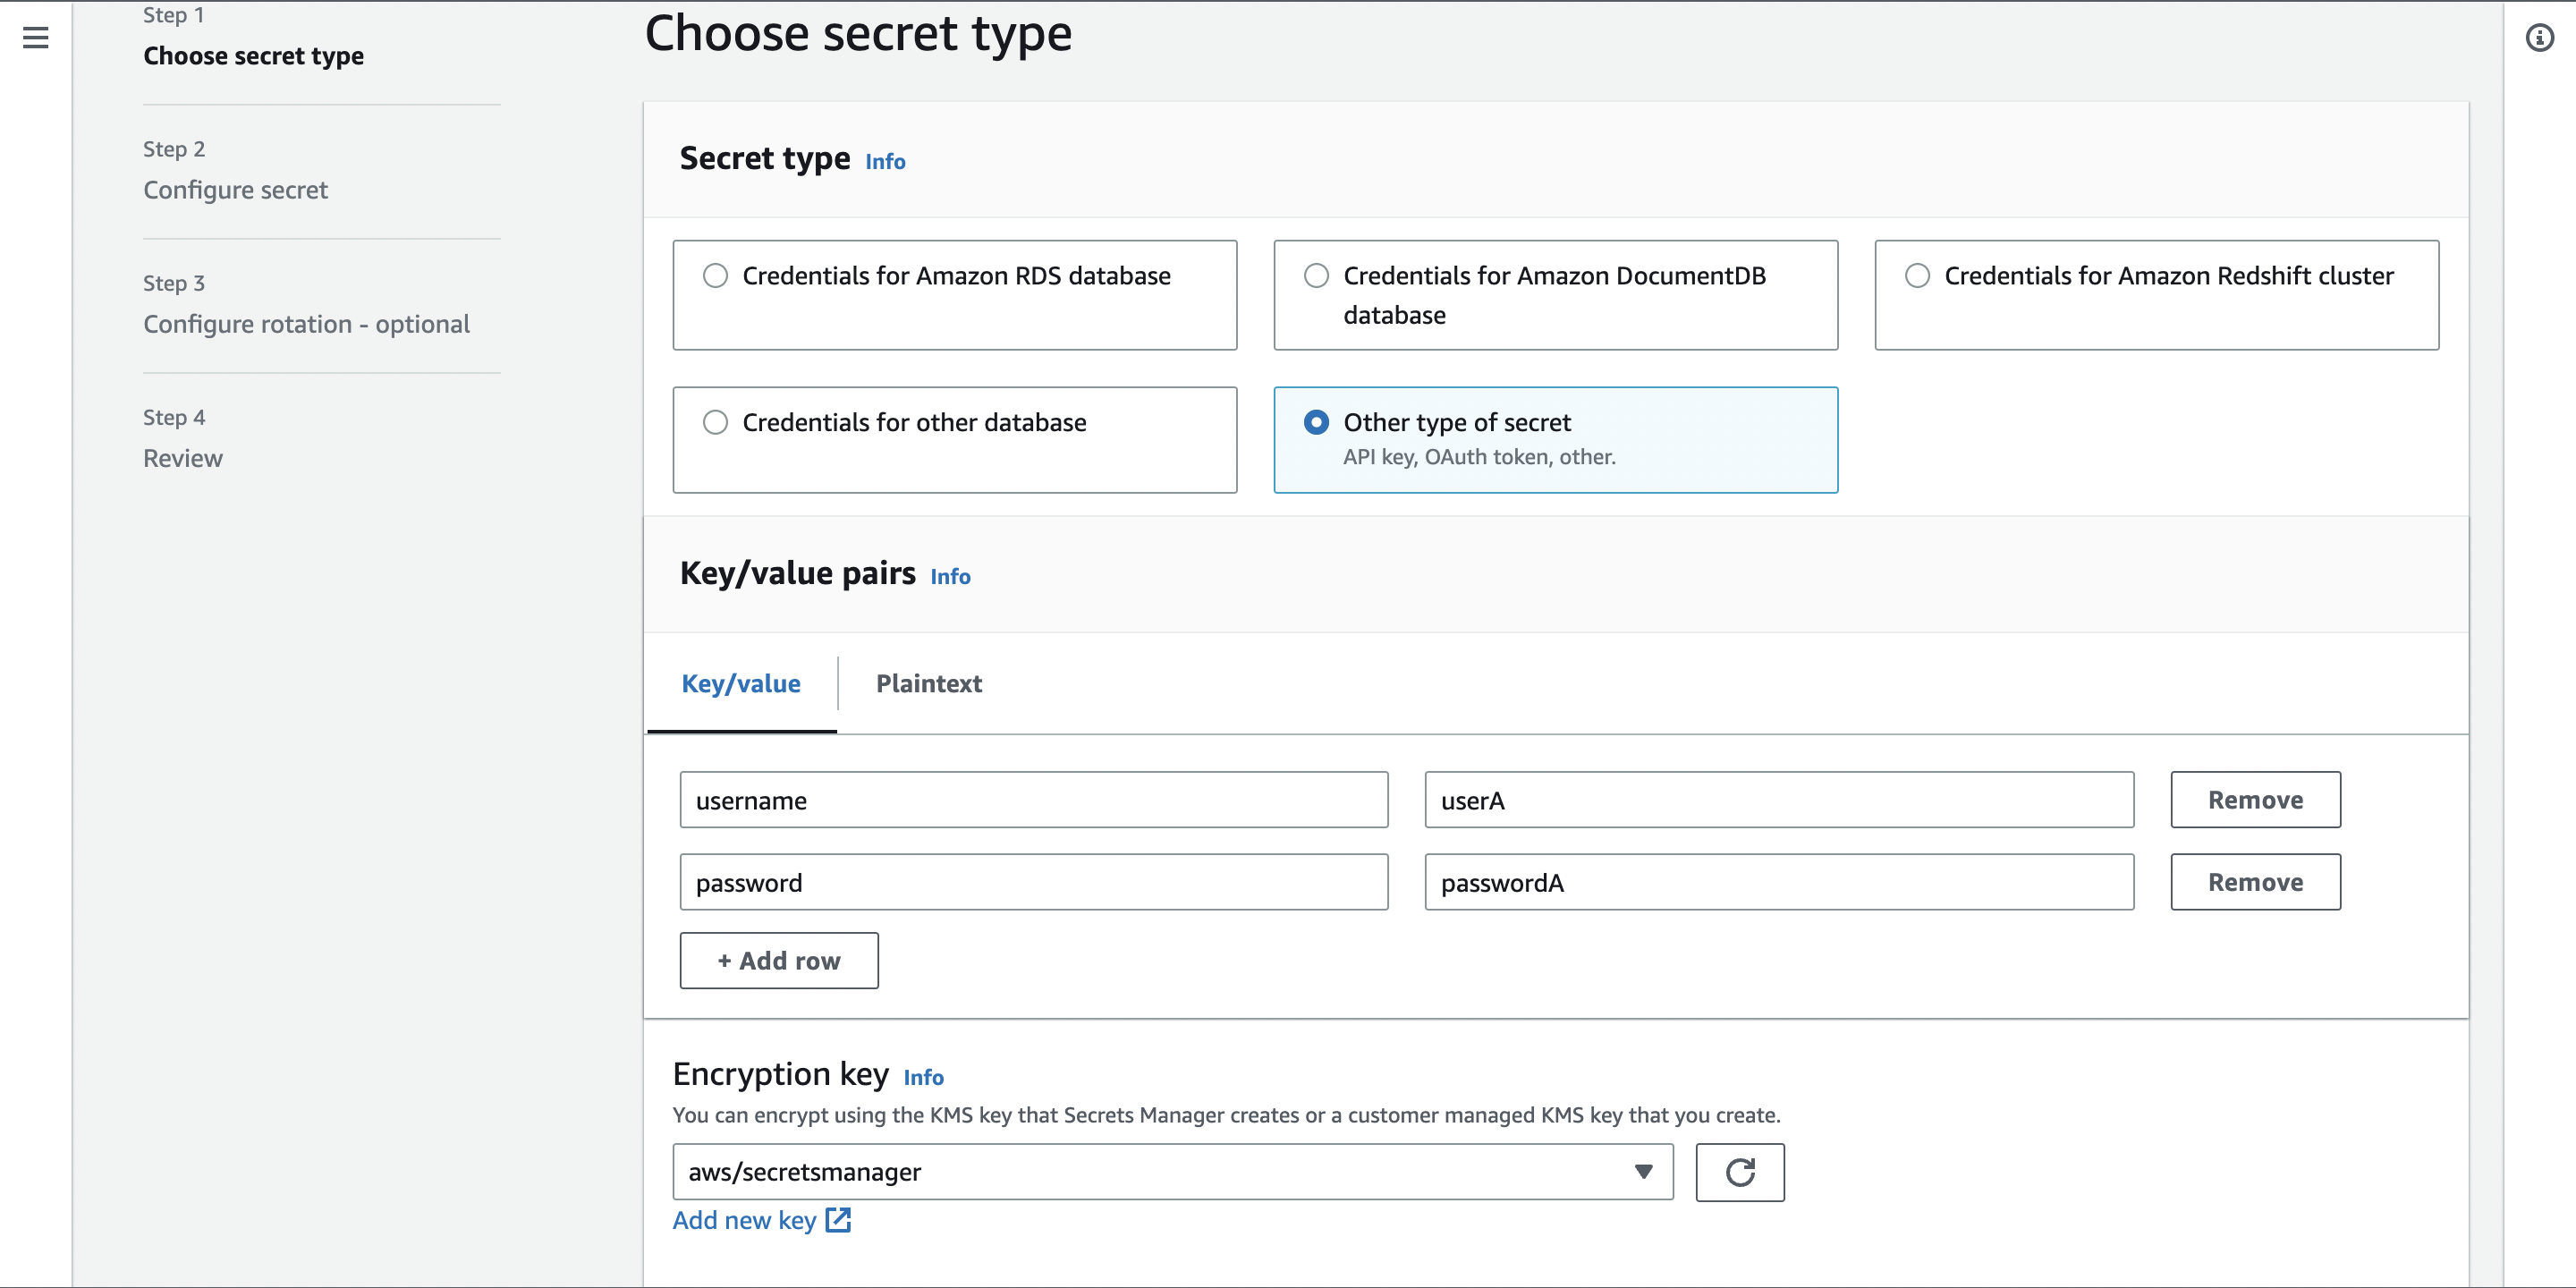Focus the password key field
Screen dimensions: 2576x1288
click(x=1033, y=882)
